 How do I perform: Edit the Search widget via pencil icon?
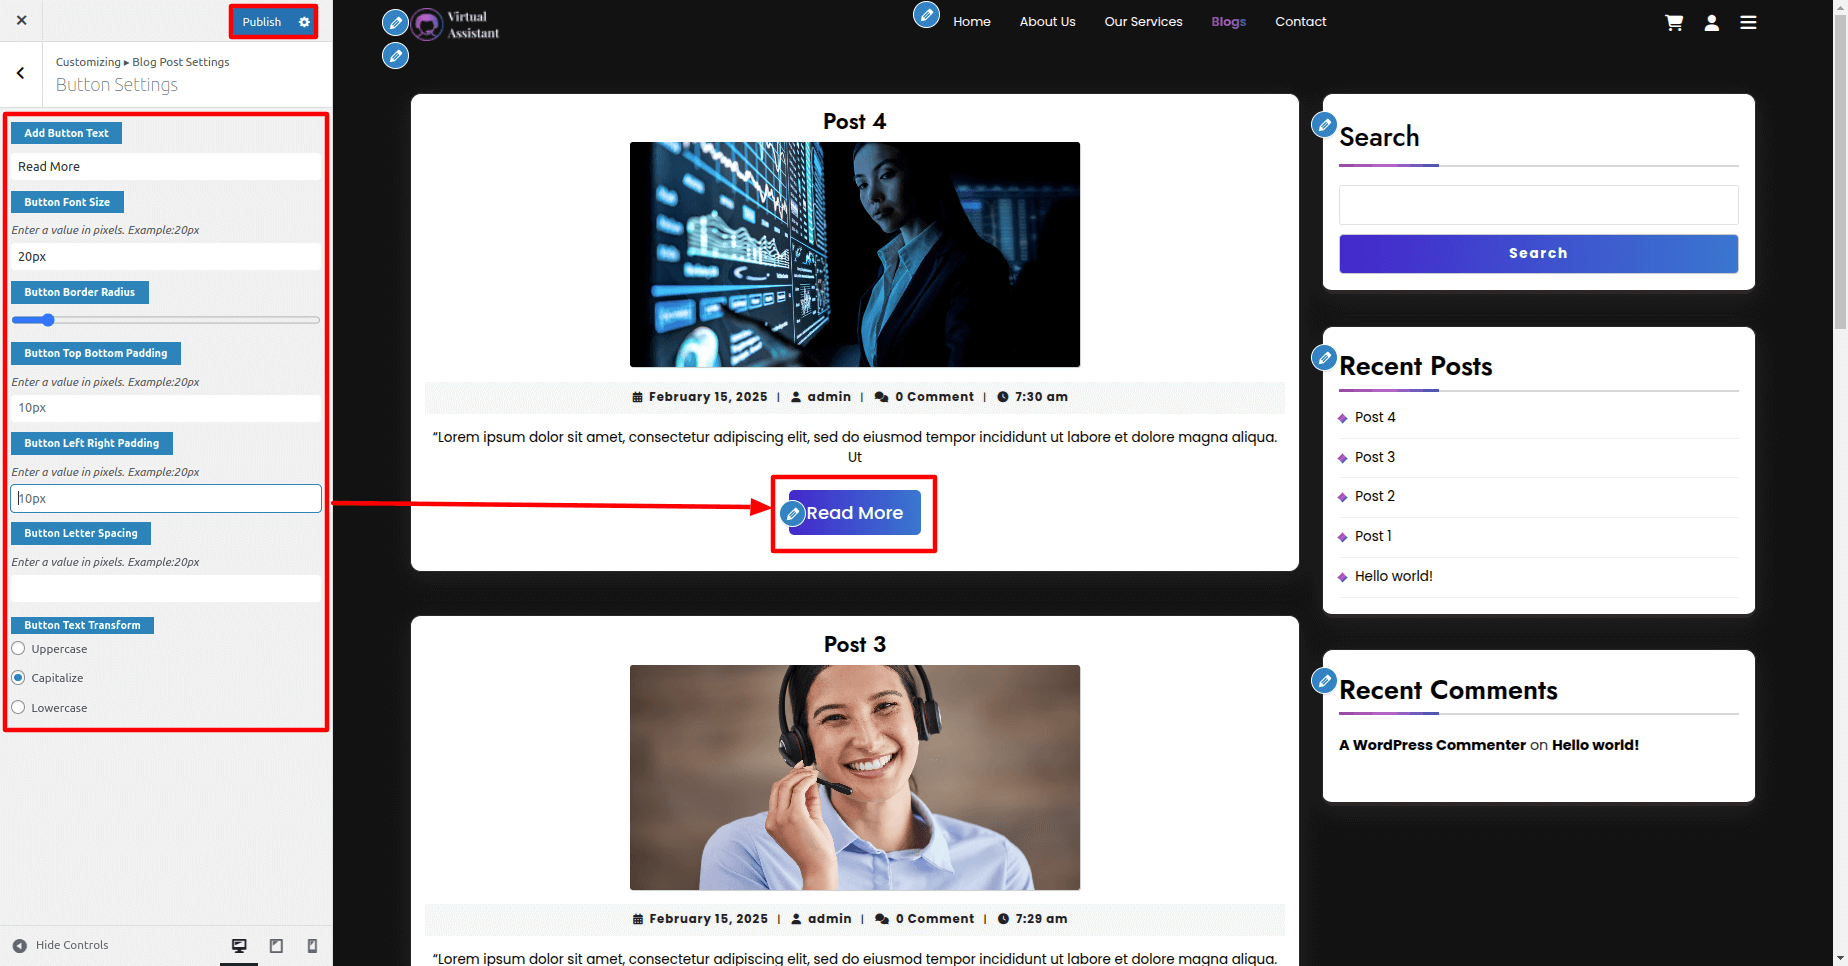pos(1324,125)
